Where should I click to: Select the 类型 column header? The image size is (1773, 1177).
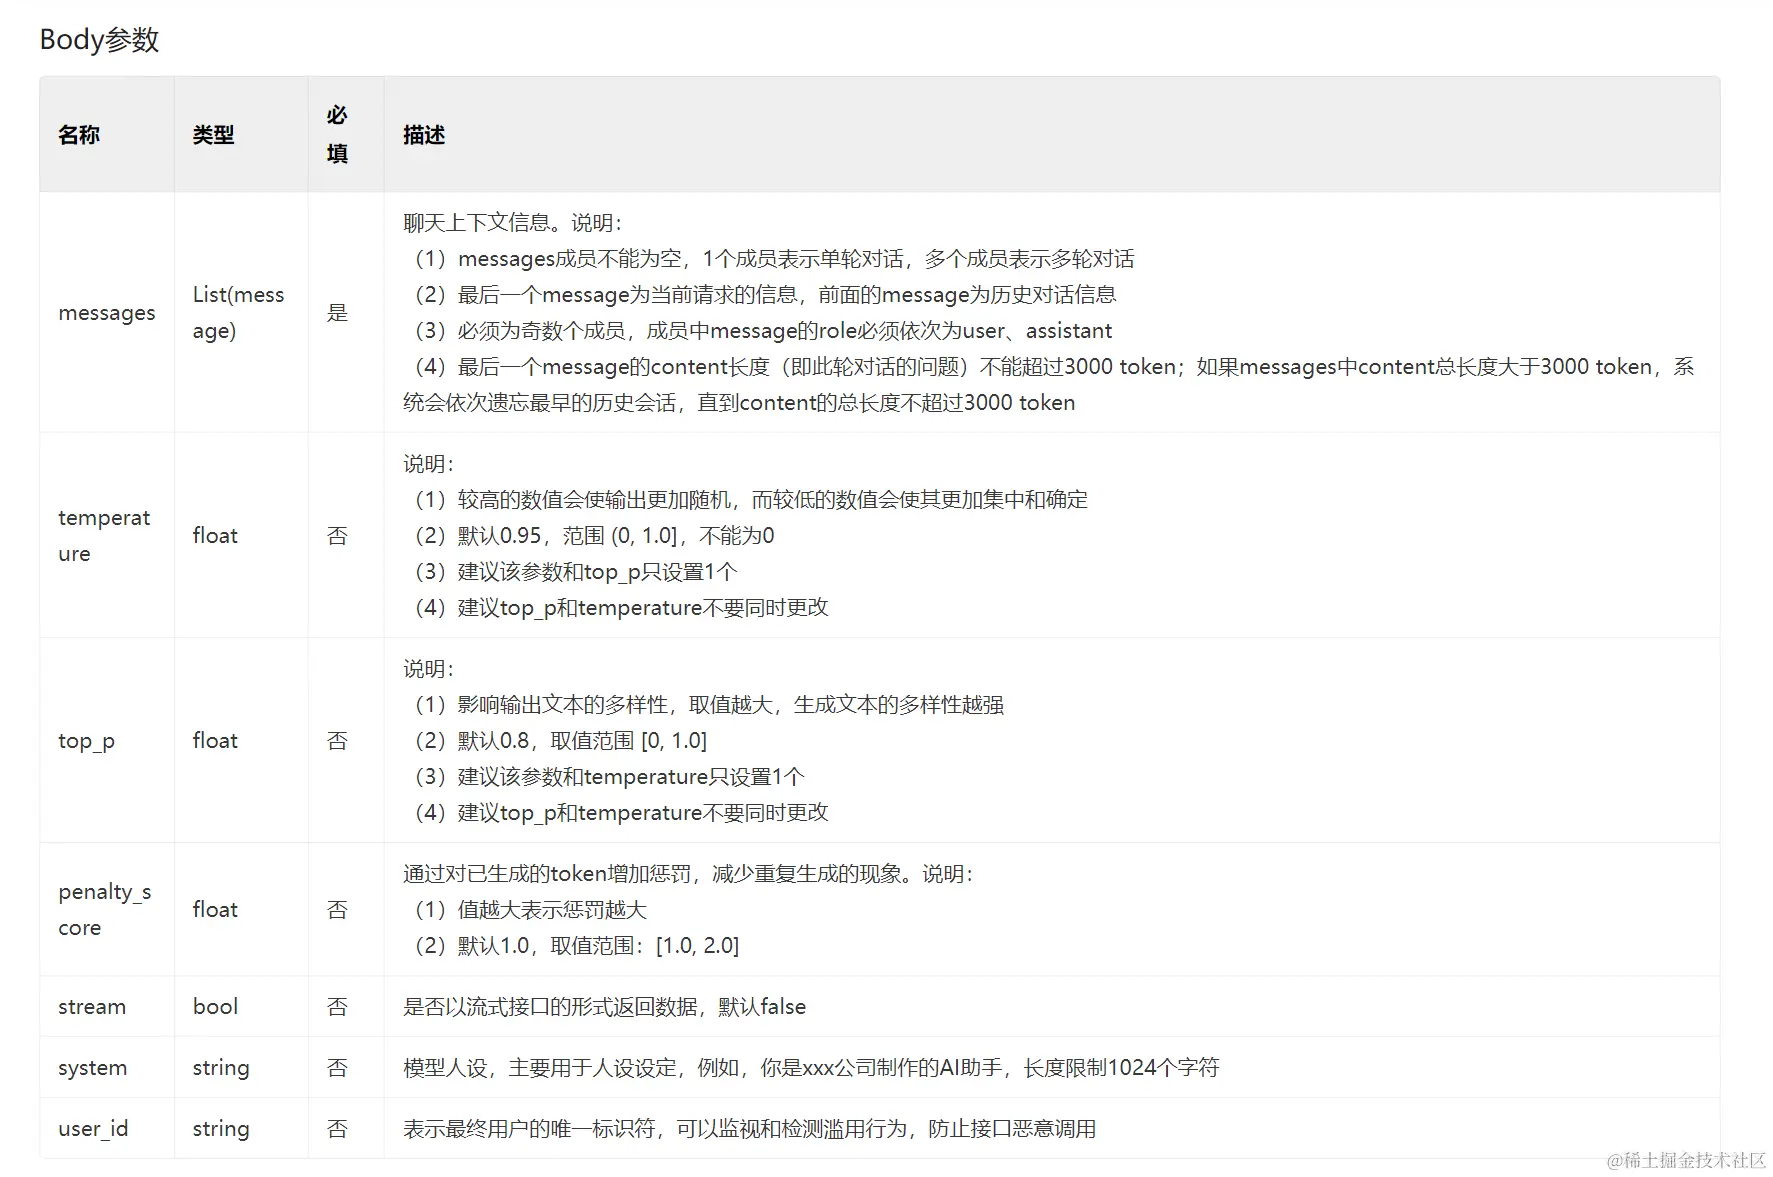click(x=212, y=134)
